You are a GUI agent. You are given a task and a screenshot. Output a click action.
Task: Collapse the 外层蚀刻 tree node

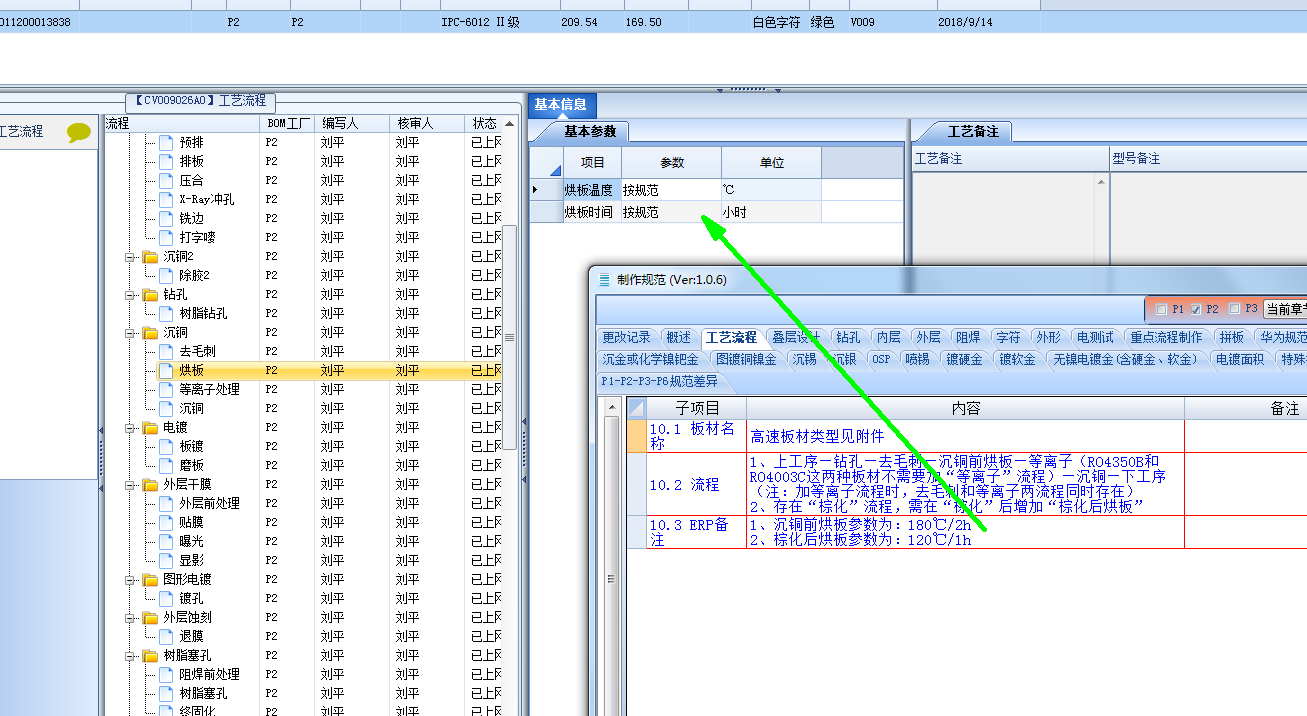pos(130,618)
